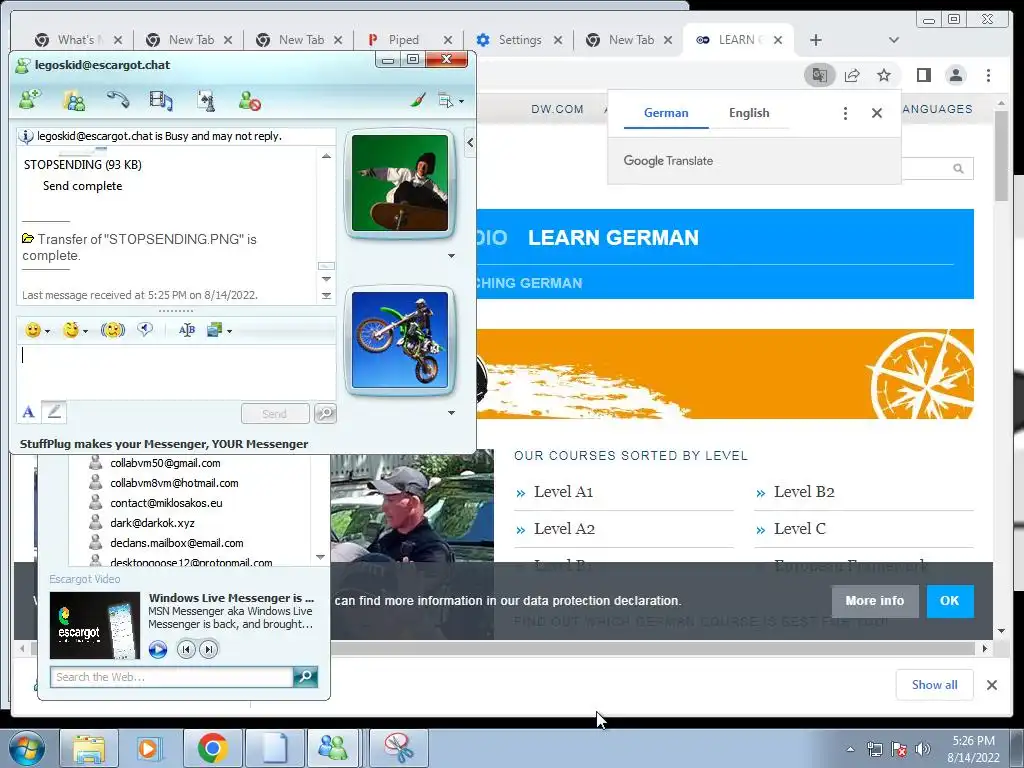The image size is (1024, 768).
Task: Open the Level B2 course link
Action: tap(804, 492)
